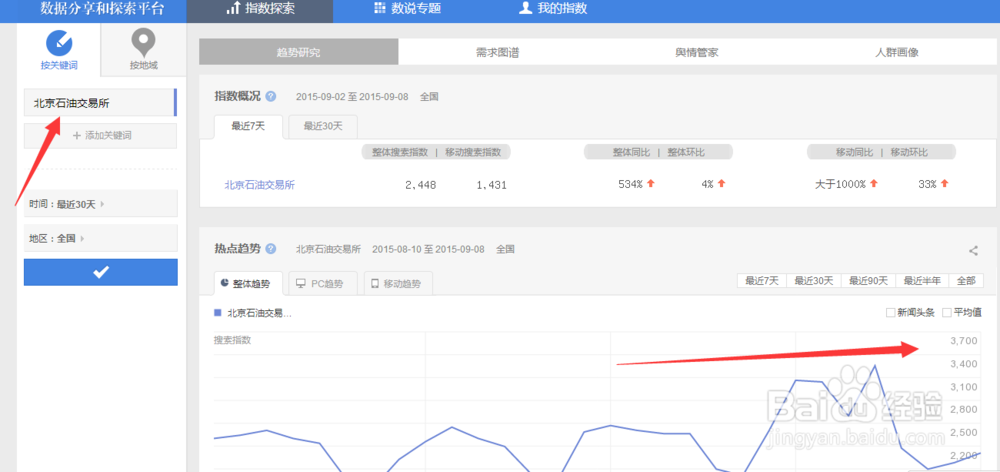Switch to the 整体趋势 tab
1000x472 pixels.
[248, 283]
